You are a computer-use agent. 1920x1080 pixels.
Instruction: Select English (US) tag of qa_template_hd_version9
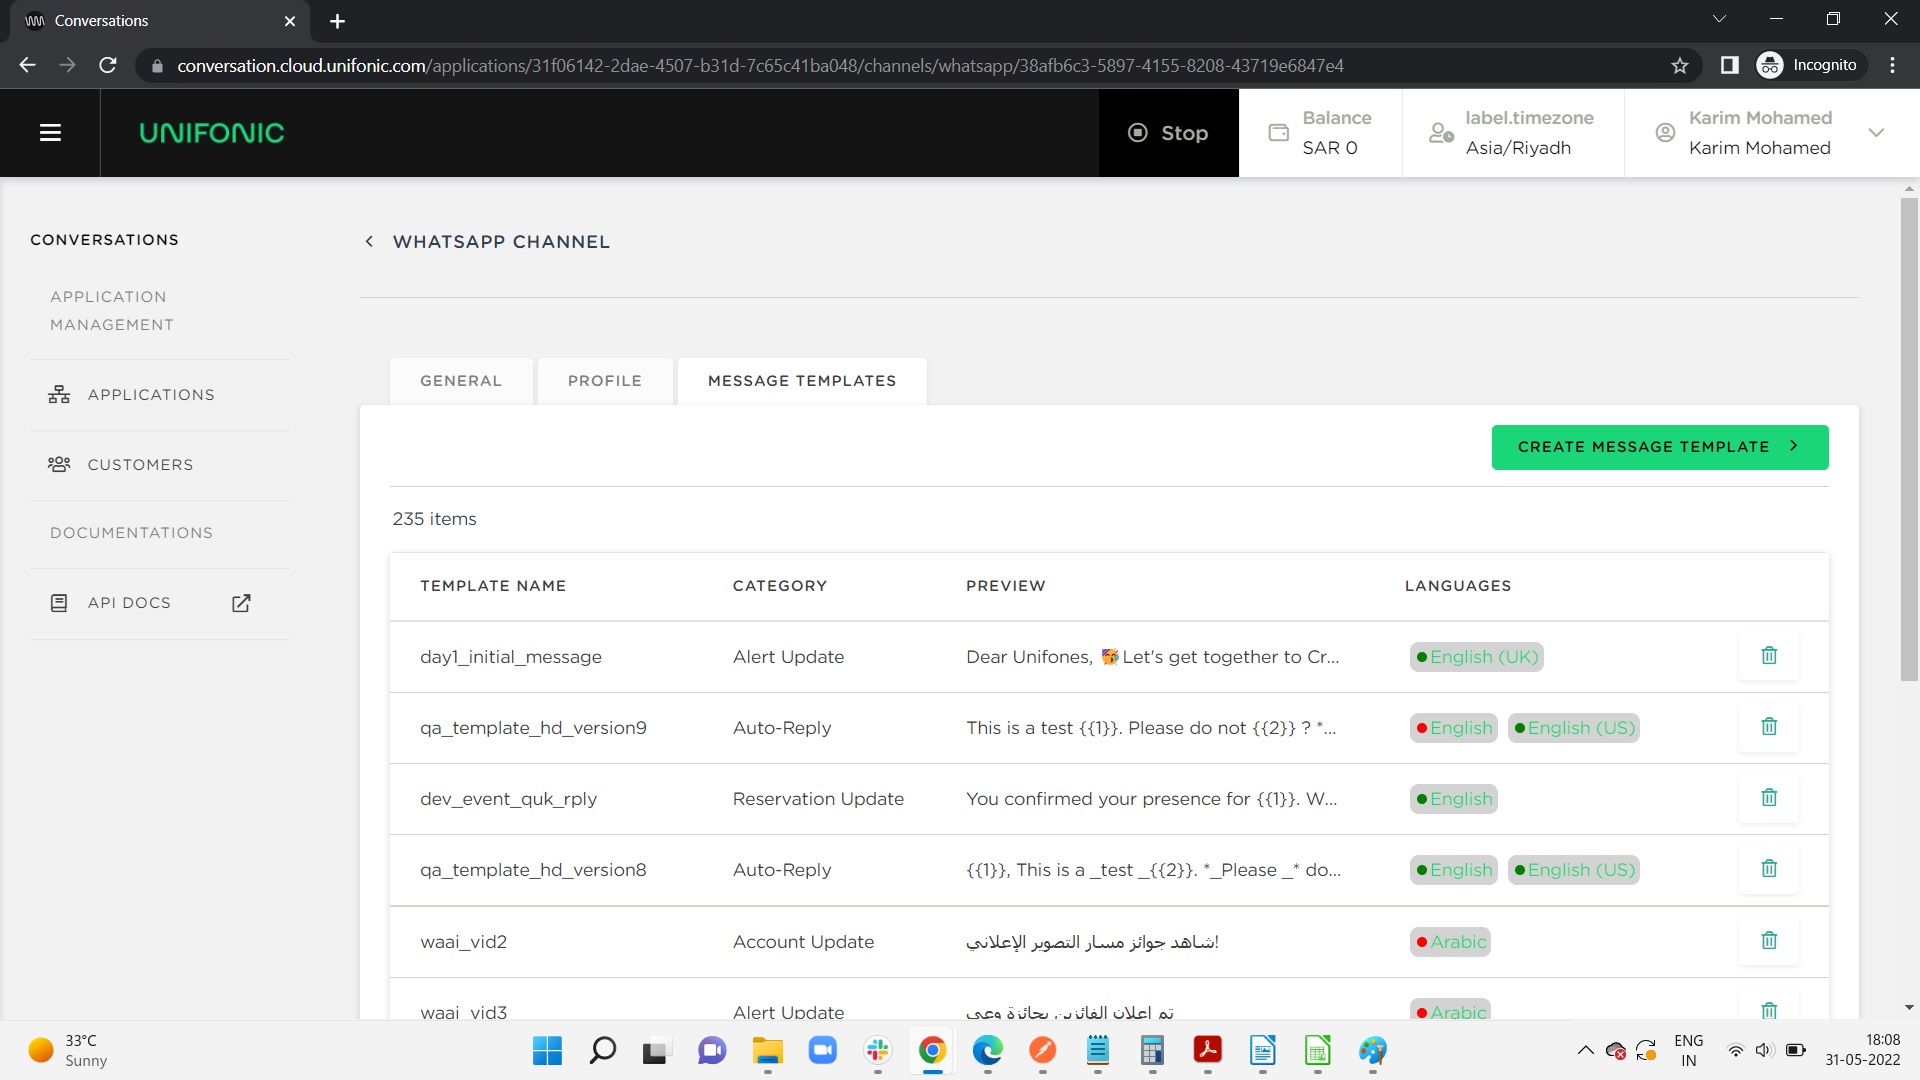1574,728
